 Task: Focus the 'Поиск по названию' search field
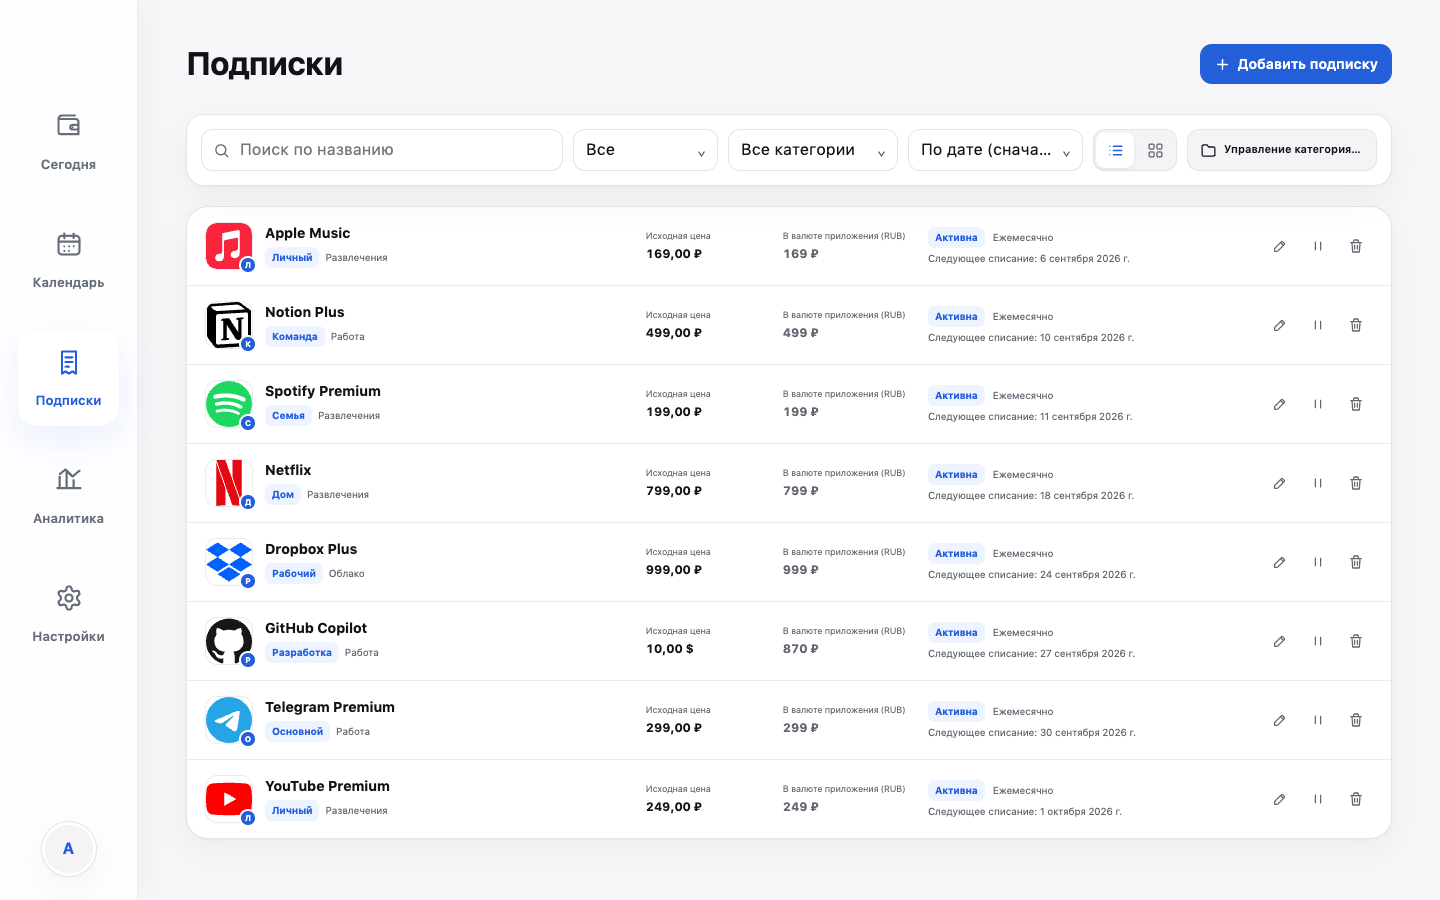click(382, 150)
